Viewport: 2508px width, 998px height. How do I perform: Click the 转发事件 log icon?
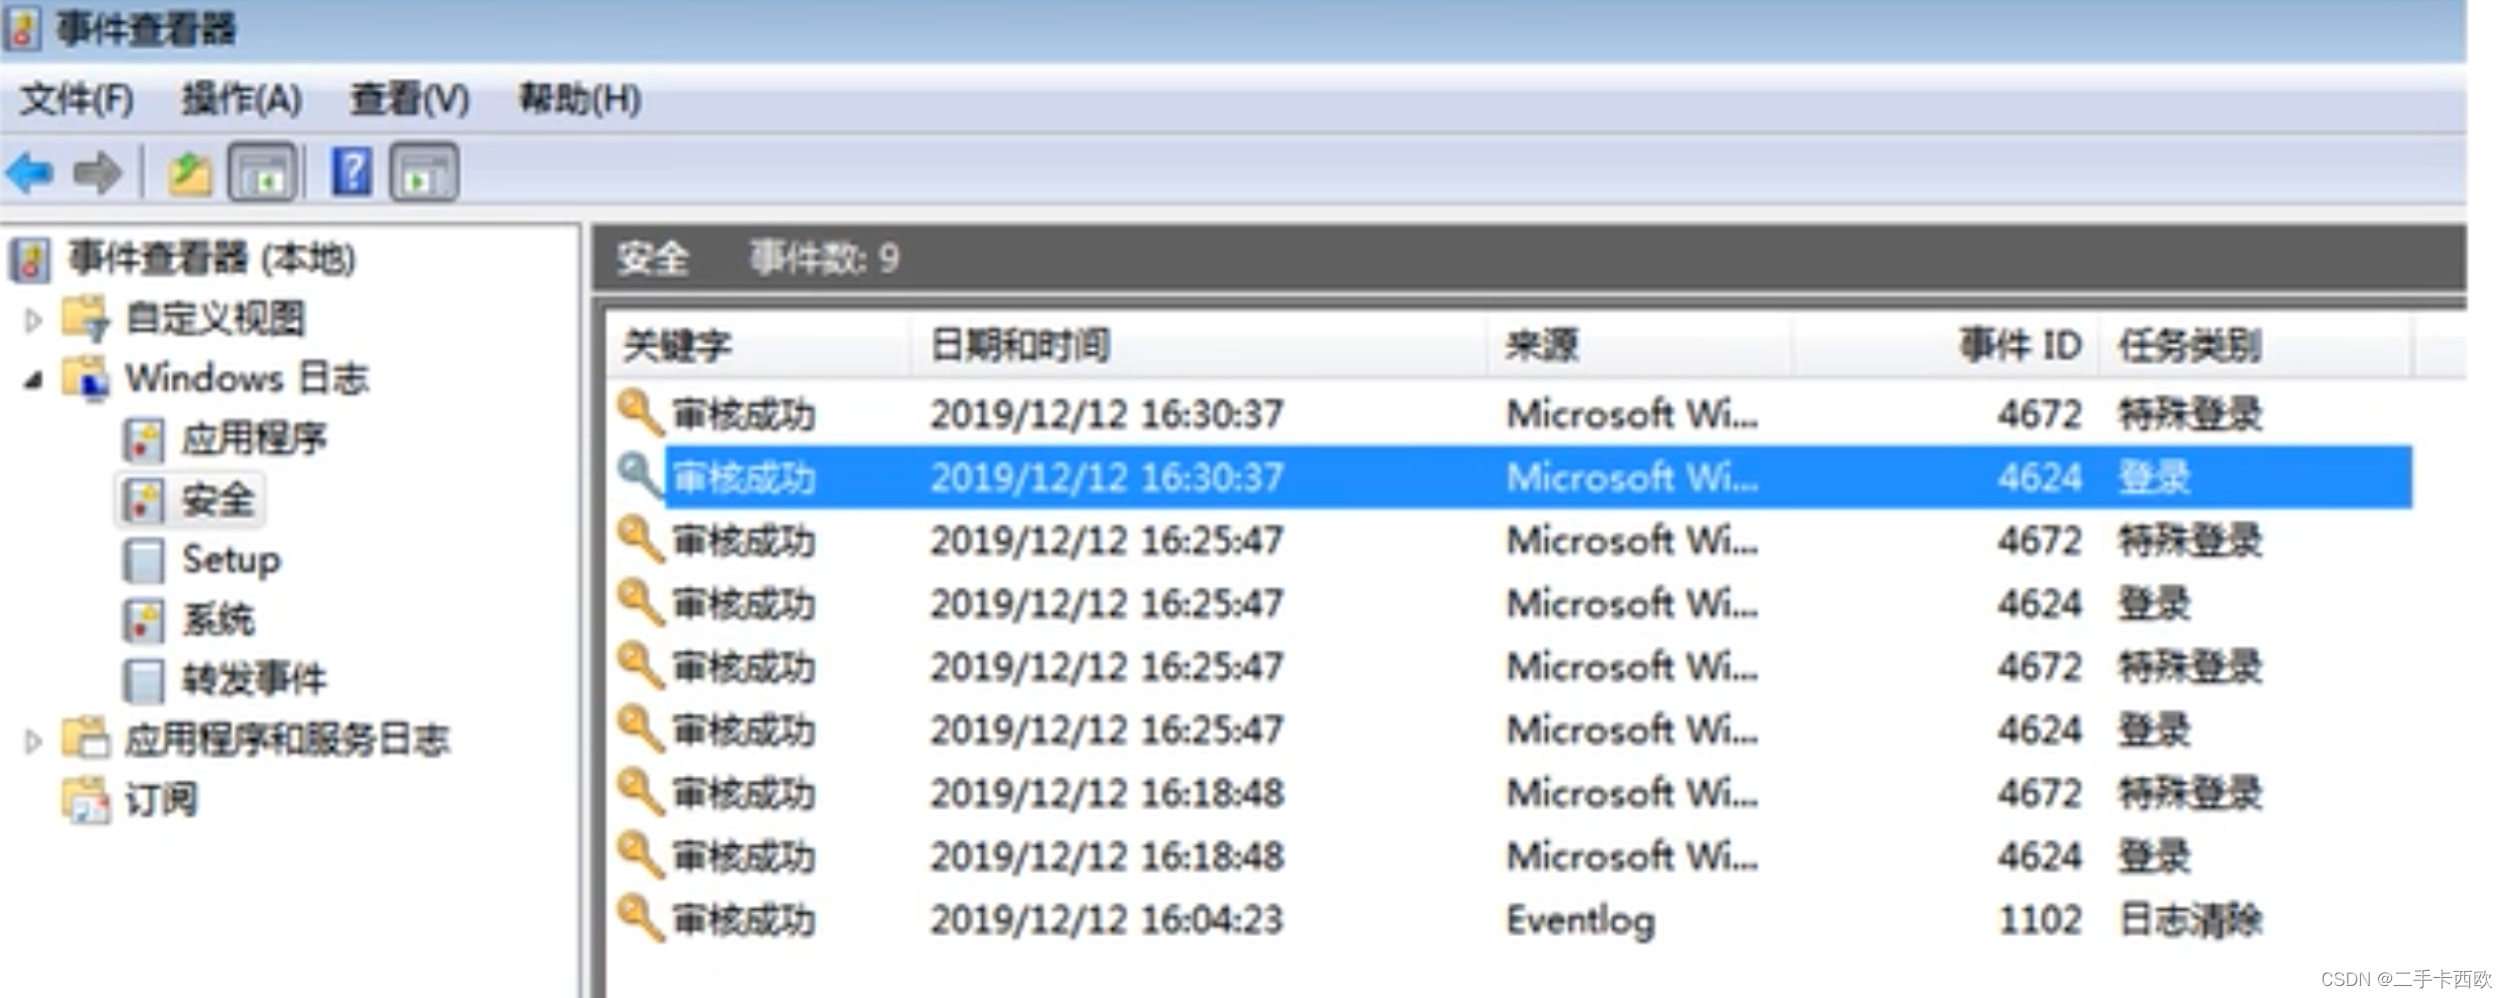point(143,680)
